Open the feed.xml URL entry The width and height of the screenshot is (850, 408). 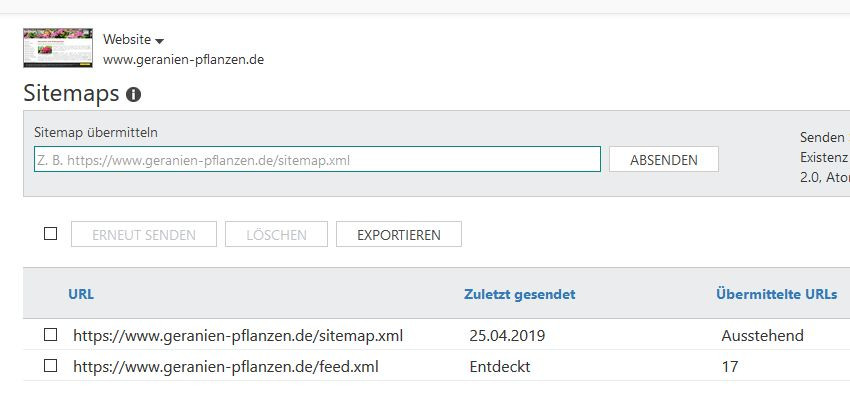tap(226, 366)
